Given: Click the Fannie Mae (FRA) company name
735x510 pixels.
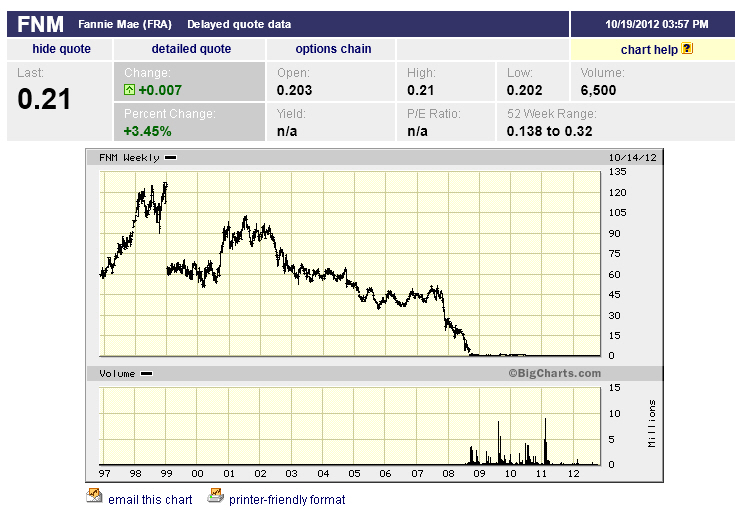Looking at the screenshot, I should [125, 24].
